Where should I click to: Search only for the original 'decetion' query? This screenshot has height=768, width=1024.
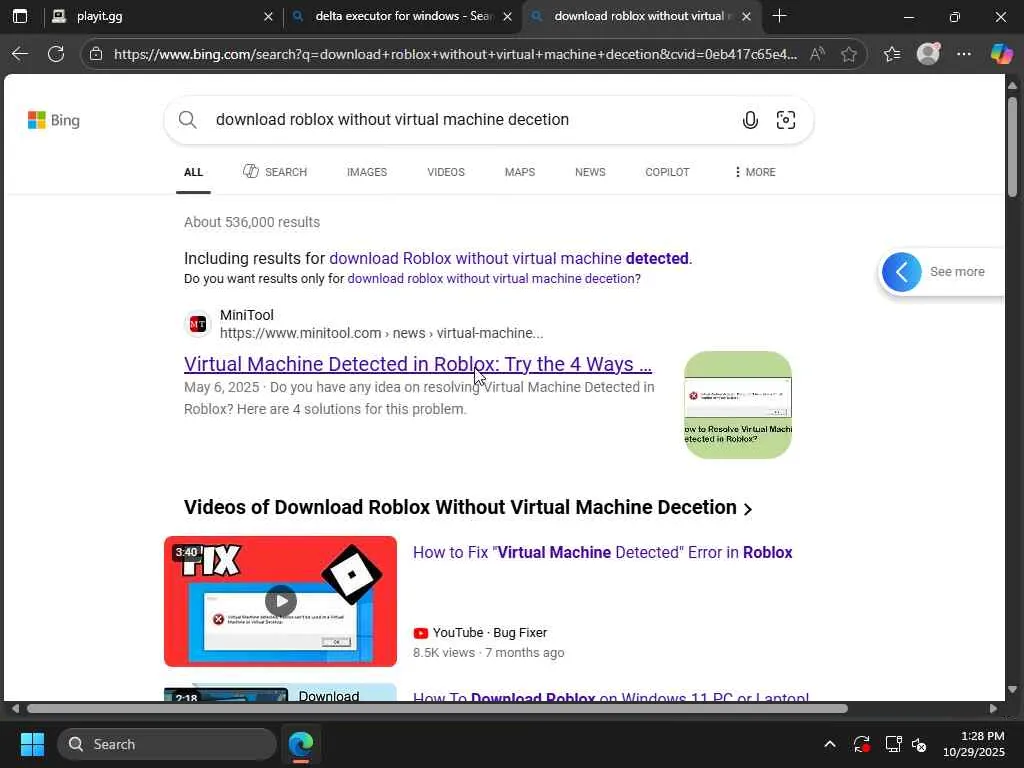[490, 279]
